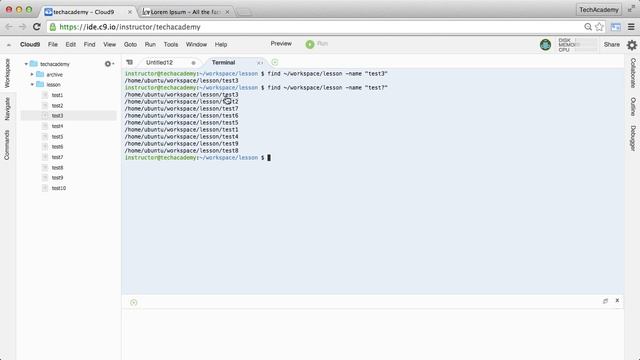The height and width of the screenshot is (360, 640).
Task: Click the zoom magnifier icon in address bar
Action: (x=588, y=27)
